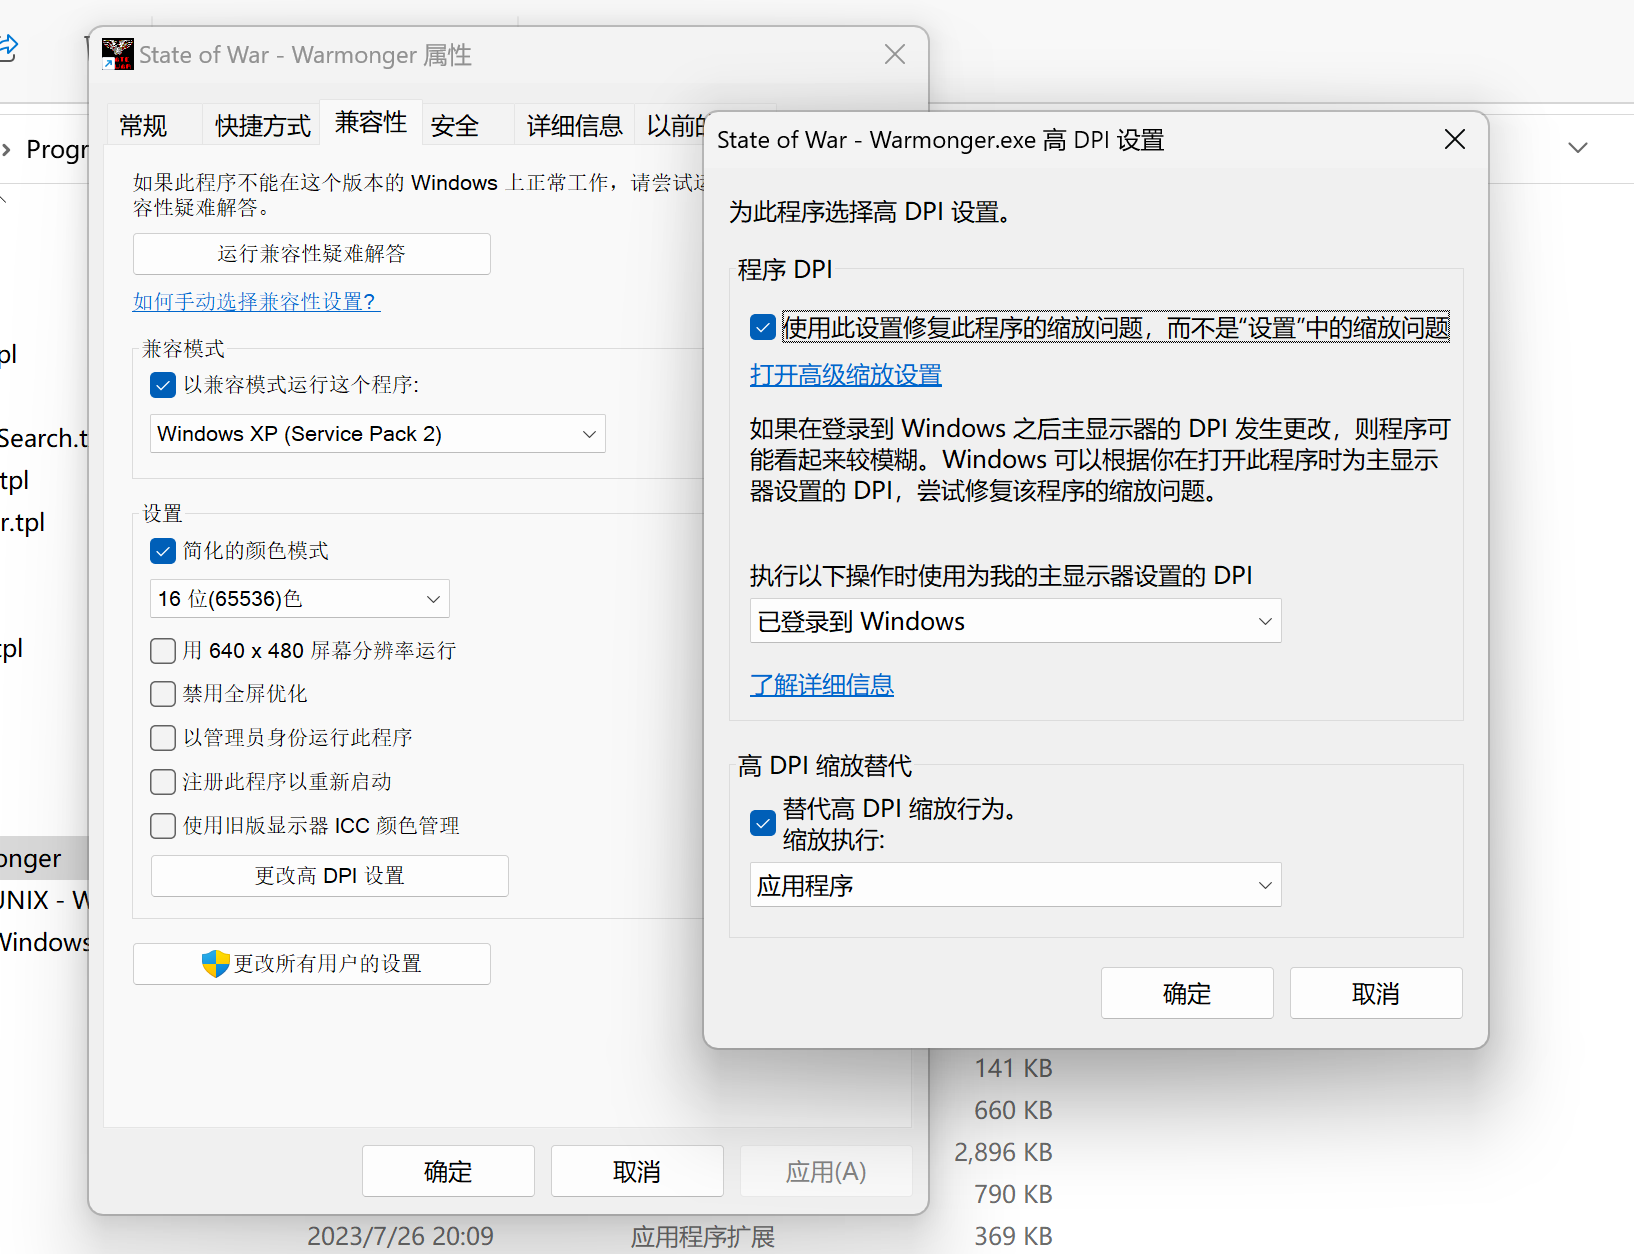The height and width of the screenshot is (1254, 1634).
Task: Click the breadcrumb arrow before Progr
Action: [7, 150]
